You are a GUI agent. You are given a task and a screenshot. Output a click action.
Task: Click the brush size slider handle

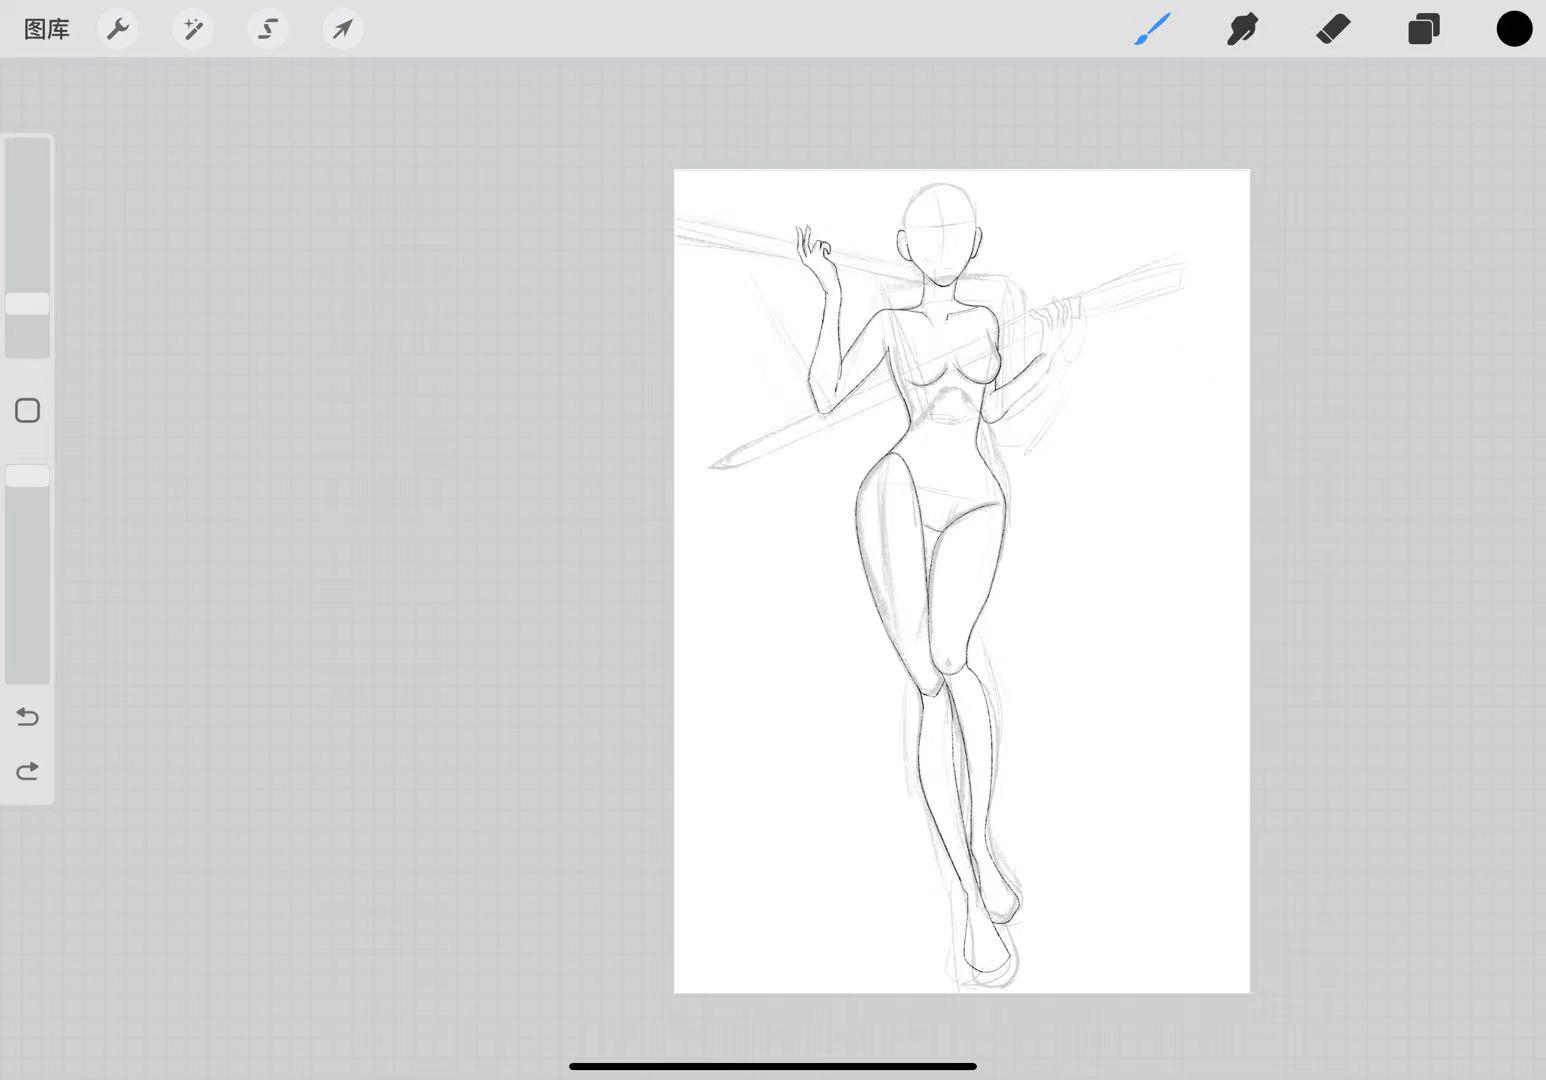click(28, 304)
